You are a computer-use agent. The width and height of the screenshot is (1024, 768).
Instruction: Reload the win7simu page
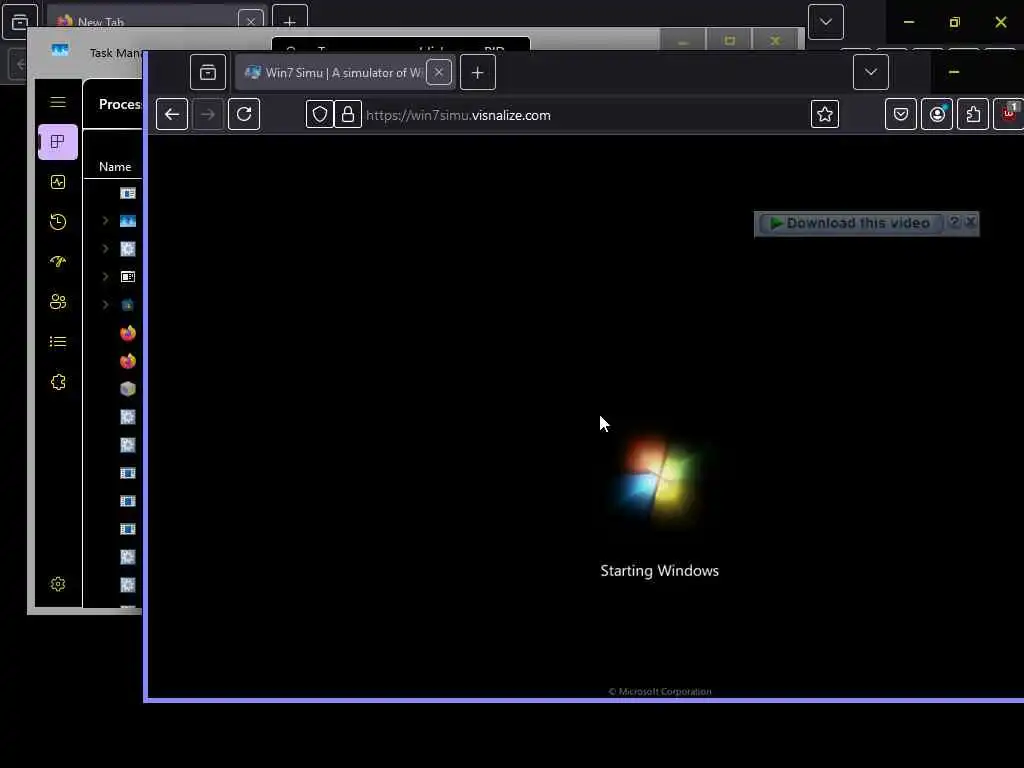244,114
